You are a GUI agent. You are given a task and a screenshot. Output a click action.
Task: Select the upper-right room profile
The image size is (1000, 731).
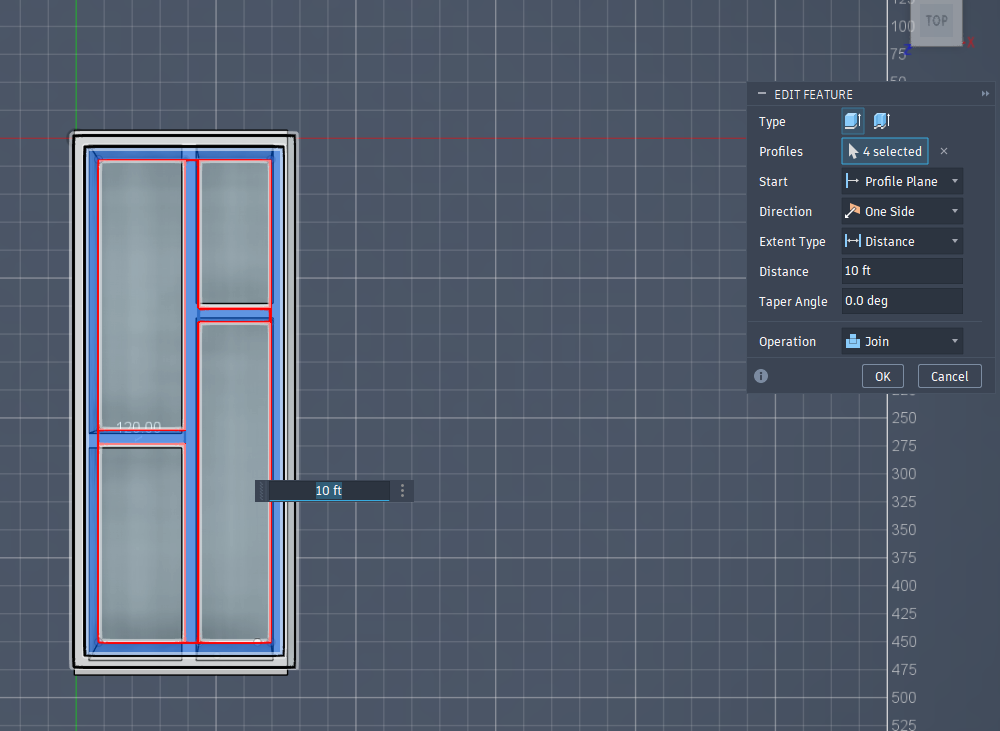[235, 233]
